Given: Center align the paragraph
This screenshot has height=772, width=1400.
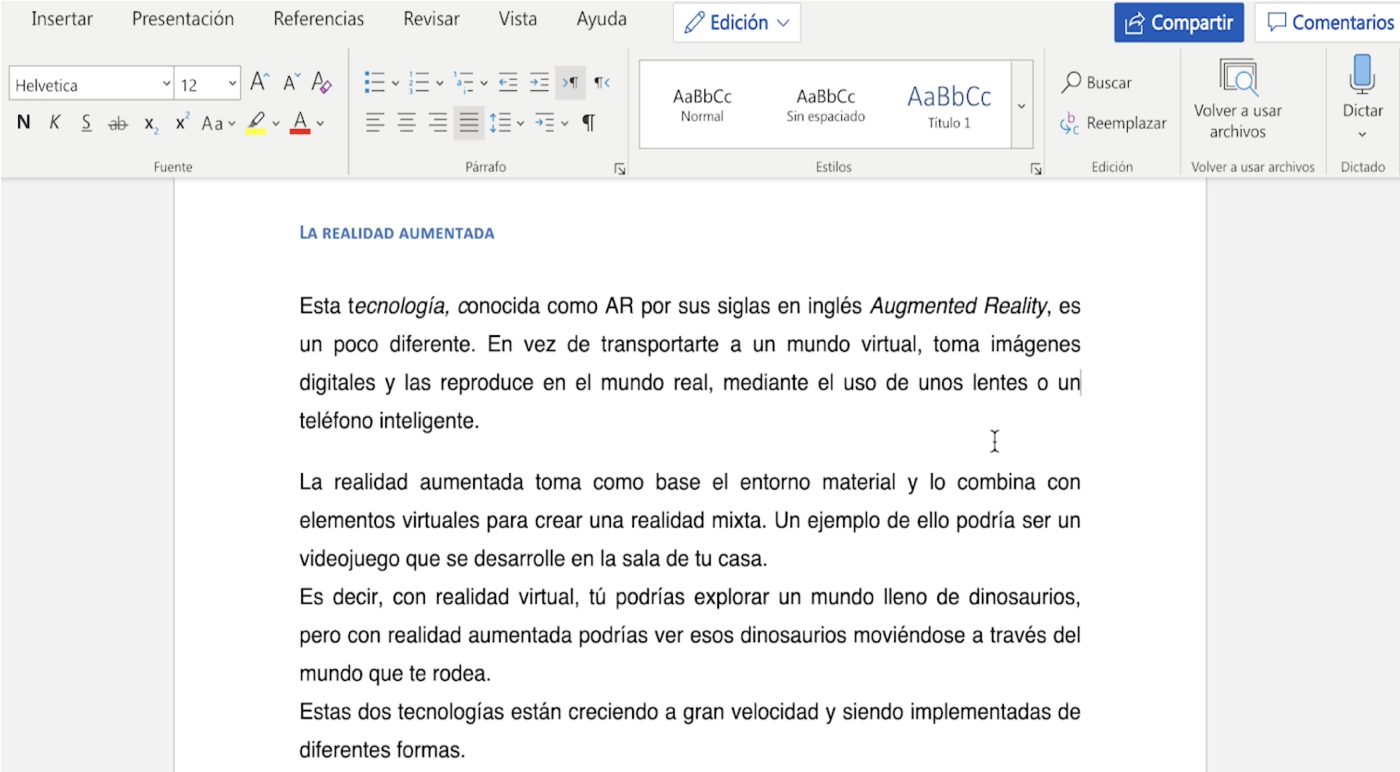Looking at the screenshot, I should [x=406, y=123].
